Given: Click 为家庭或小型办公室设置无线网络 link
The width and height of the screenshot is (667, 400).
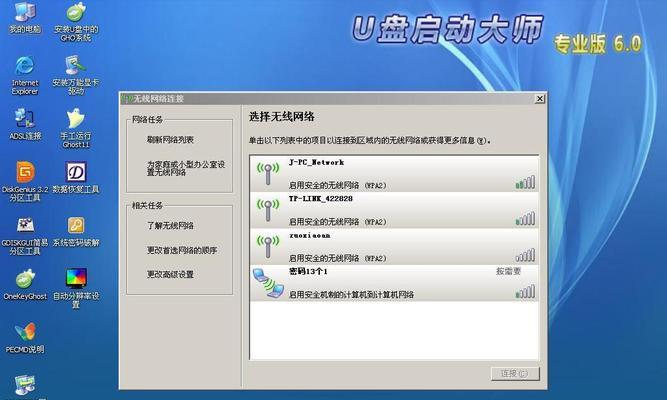Looking at the screenshot, I should [186, 168].
